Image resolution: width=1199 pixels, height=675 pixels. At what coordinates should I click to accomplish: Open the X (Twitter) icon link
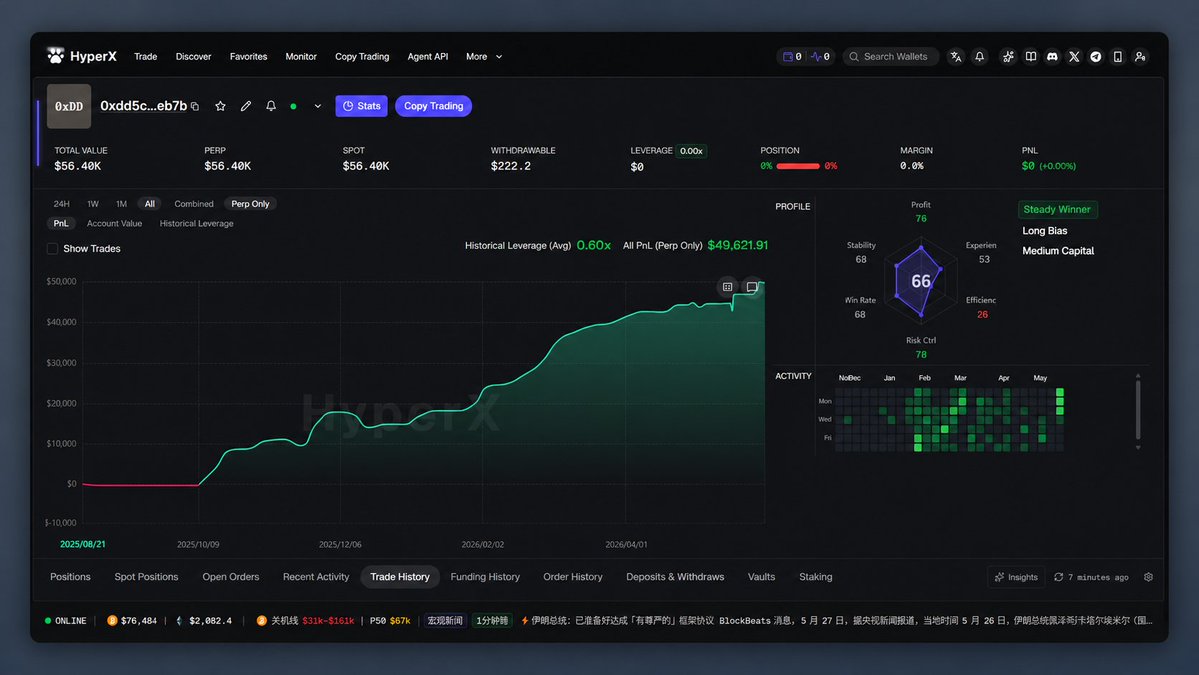[1074, 57]
